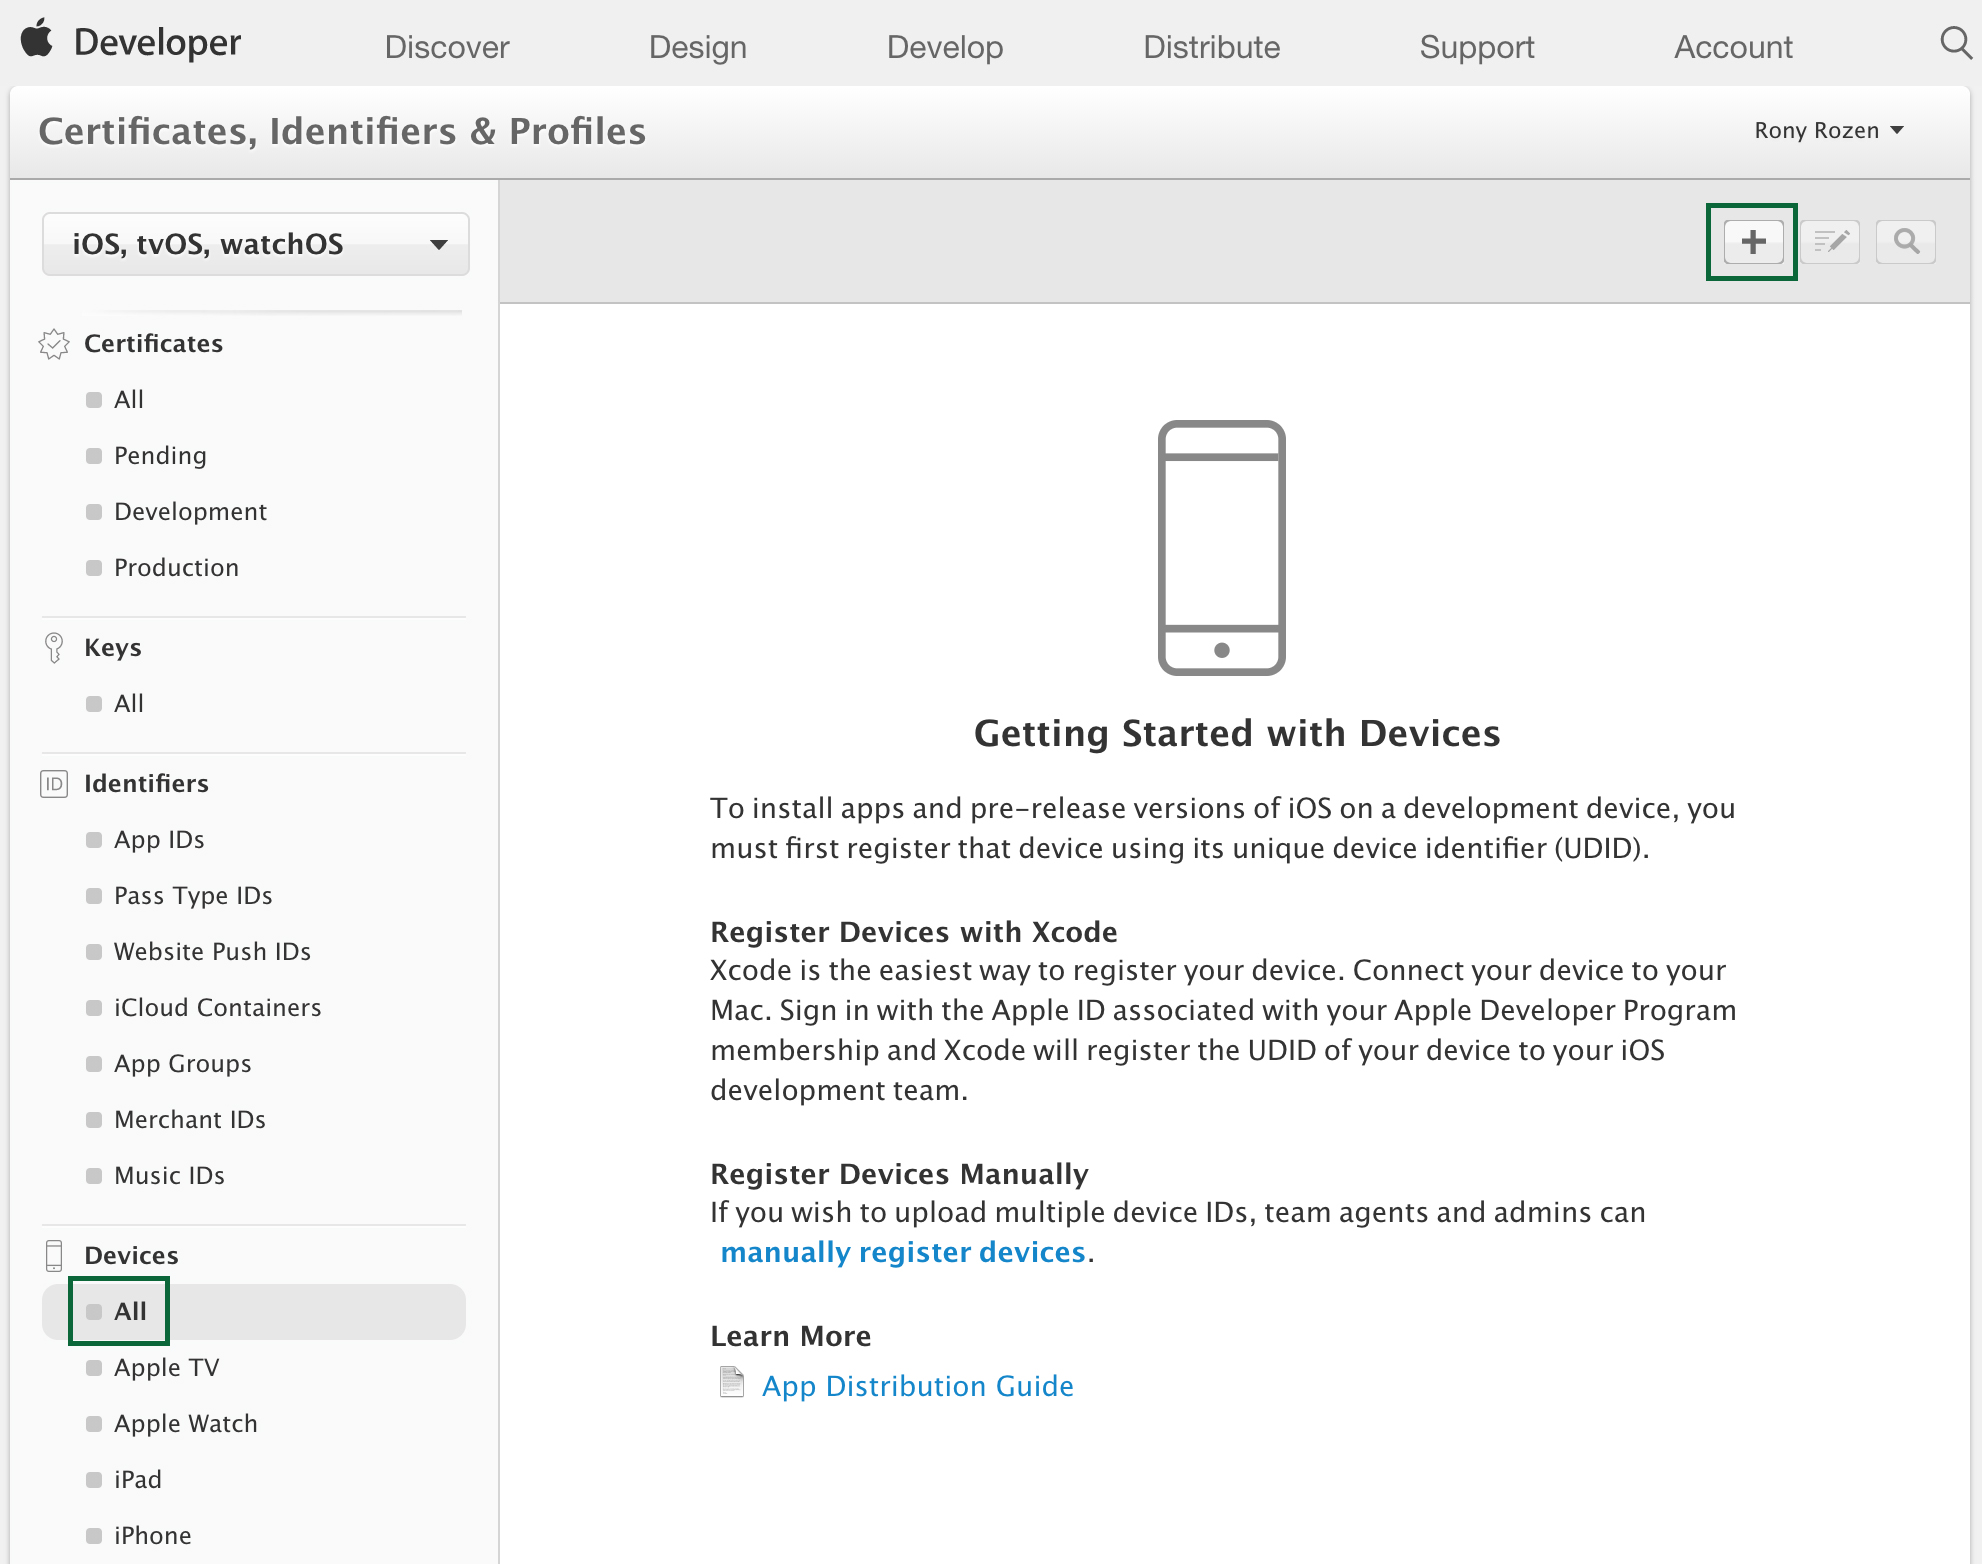The height and width of the screenshot is (1564, 1982).
Task: Select iCloud Containers in the sidebar
Action: pyautogui.click(x=217, y=1008)
